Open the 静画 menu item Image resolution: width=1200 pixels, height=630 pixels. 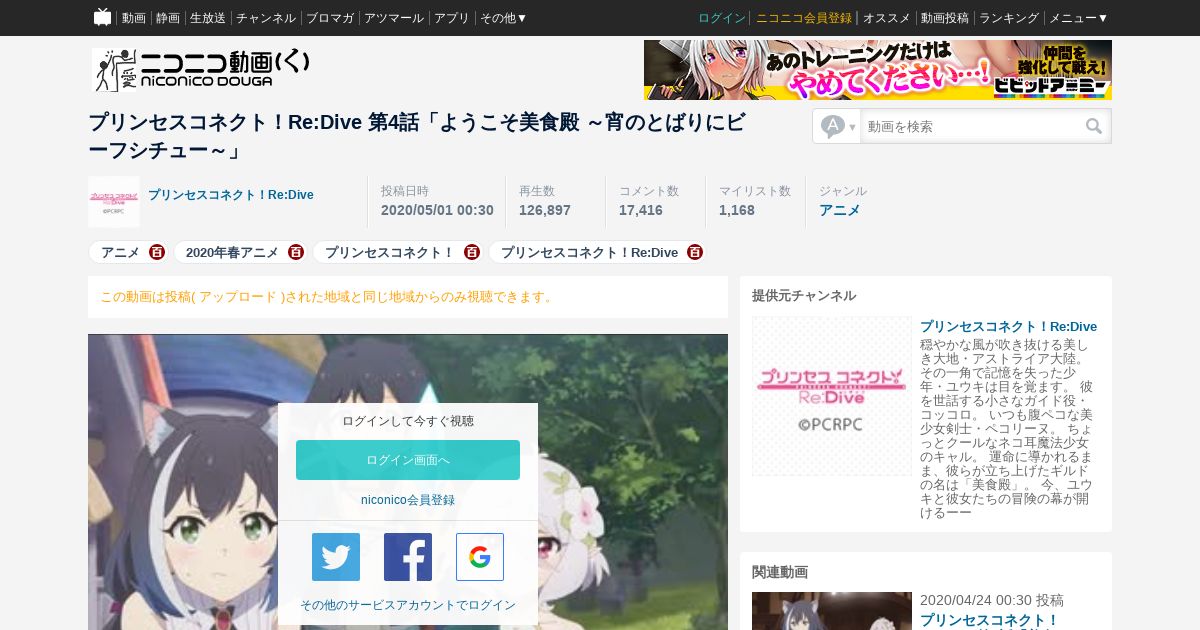pyautogui.click(x=168, y=18)
